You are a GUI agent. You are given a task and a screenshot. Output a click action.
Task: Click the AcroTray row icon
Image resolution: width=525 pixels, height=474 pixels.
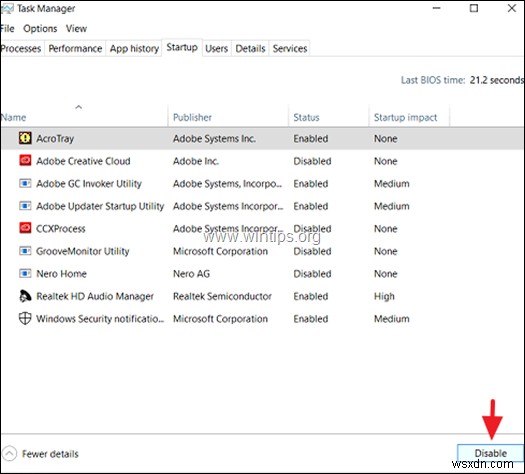coord(25,138)
